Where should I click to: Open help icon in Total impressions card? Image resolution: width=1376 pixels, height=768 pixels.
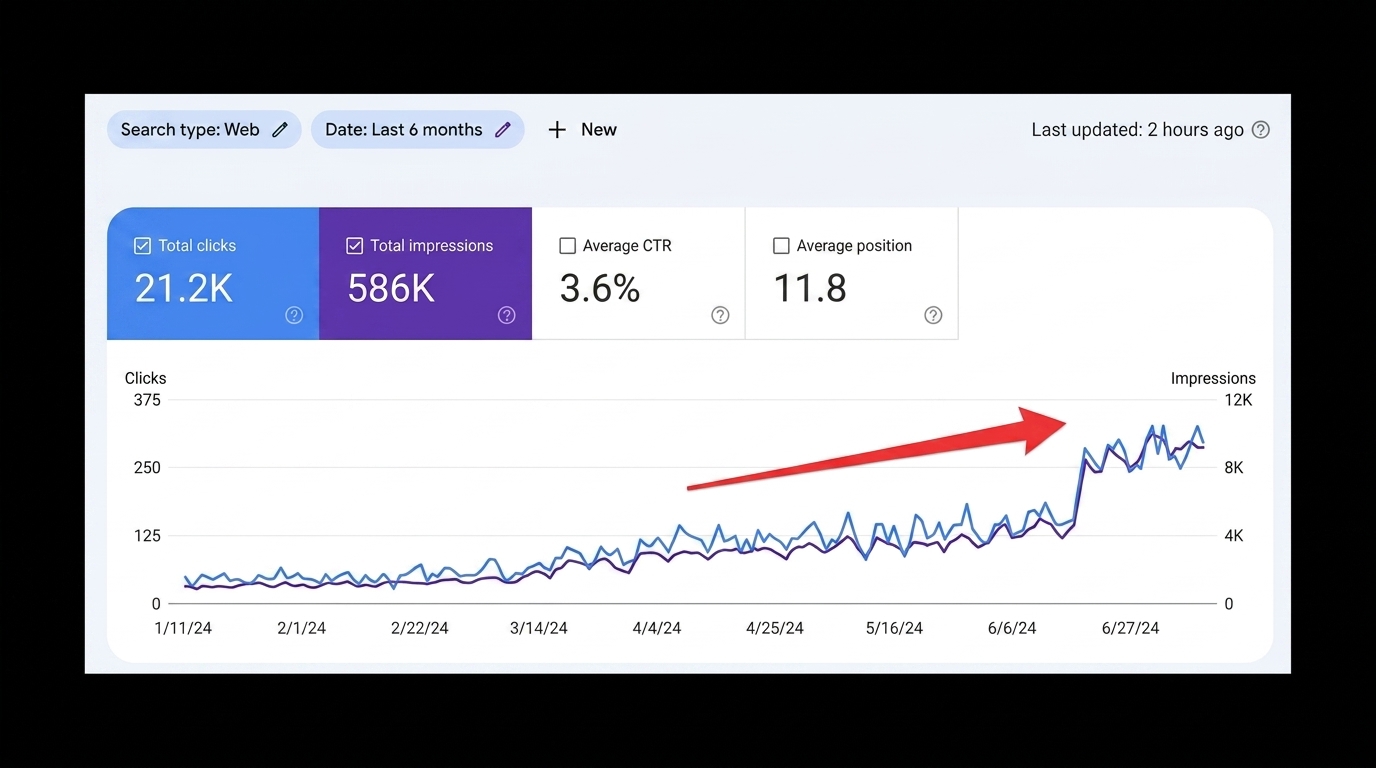point(507,315)
